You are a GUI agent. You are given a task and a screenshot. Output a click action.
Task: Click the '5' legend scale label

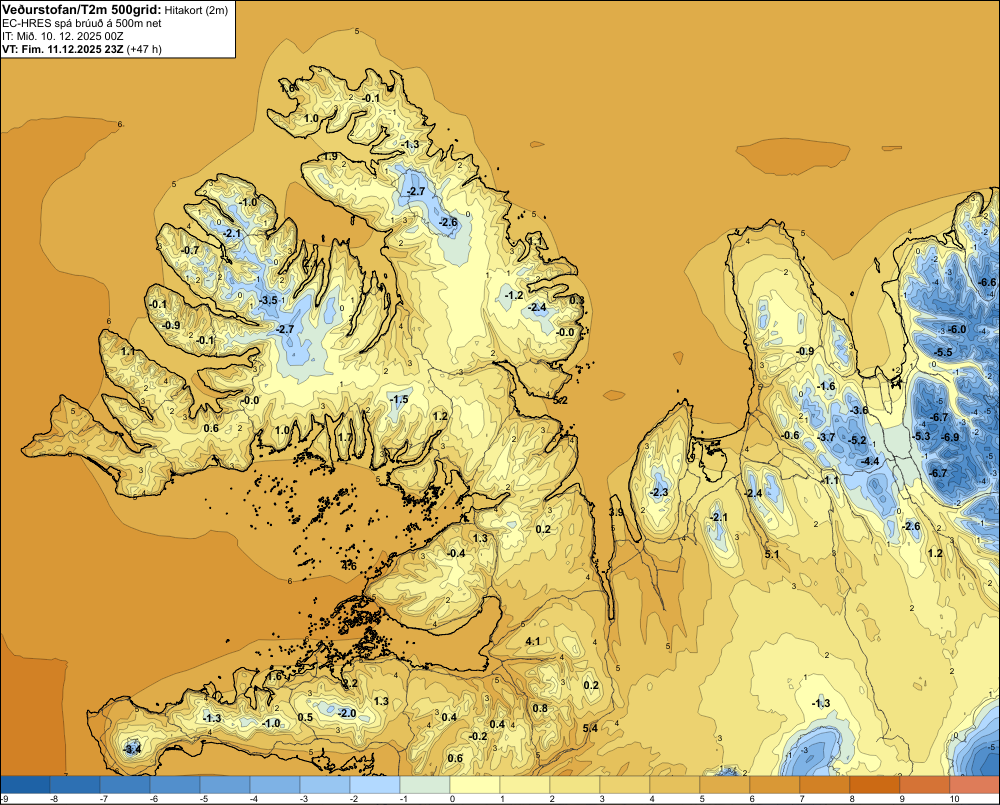point(702,799)
